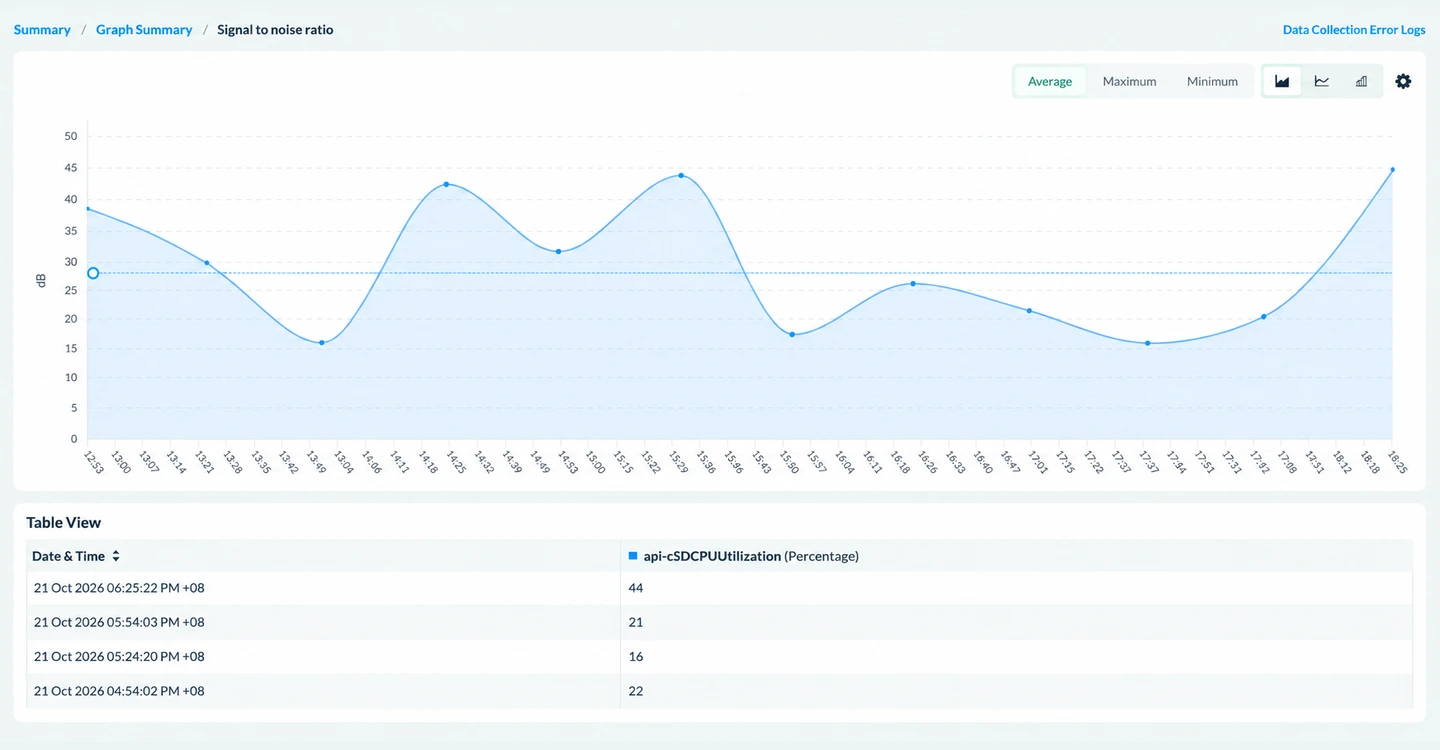Select the Average toggle
The height and width of the screenshot is (750, 1440).
coord(1050,81)
